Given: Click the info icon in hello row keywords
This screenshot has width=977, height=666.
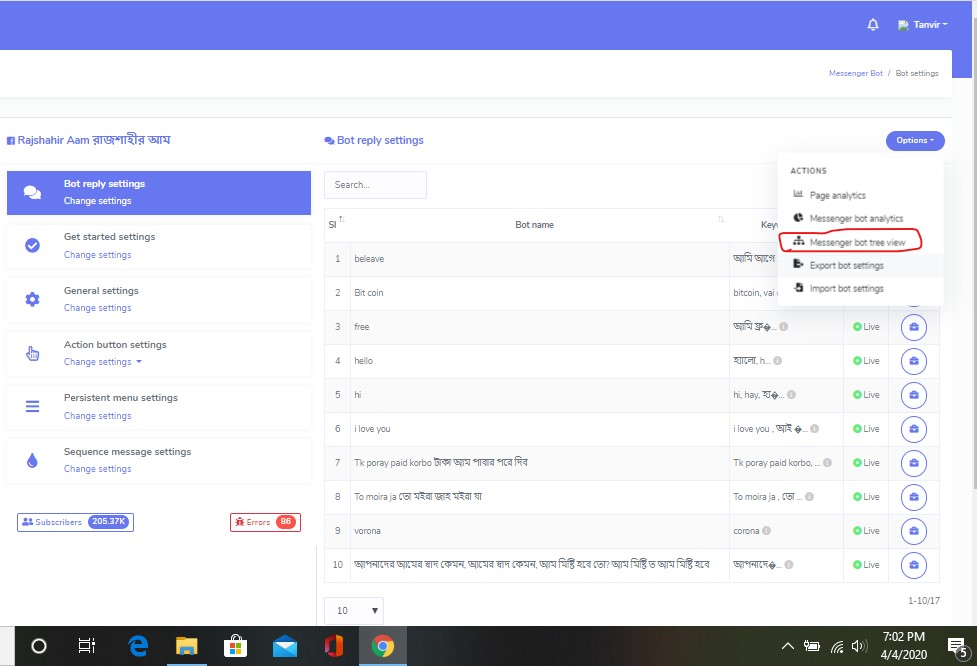Looking at the screenshot, I should [x=777, y=360].
